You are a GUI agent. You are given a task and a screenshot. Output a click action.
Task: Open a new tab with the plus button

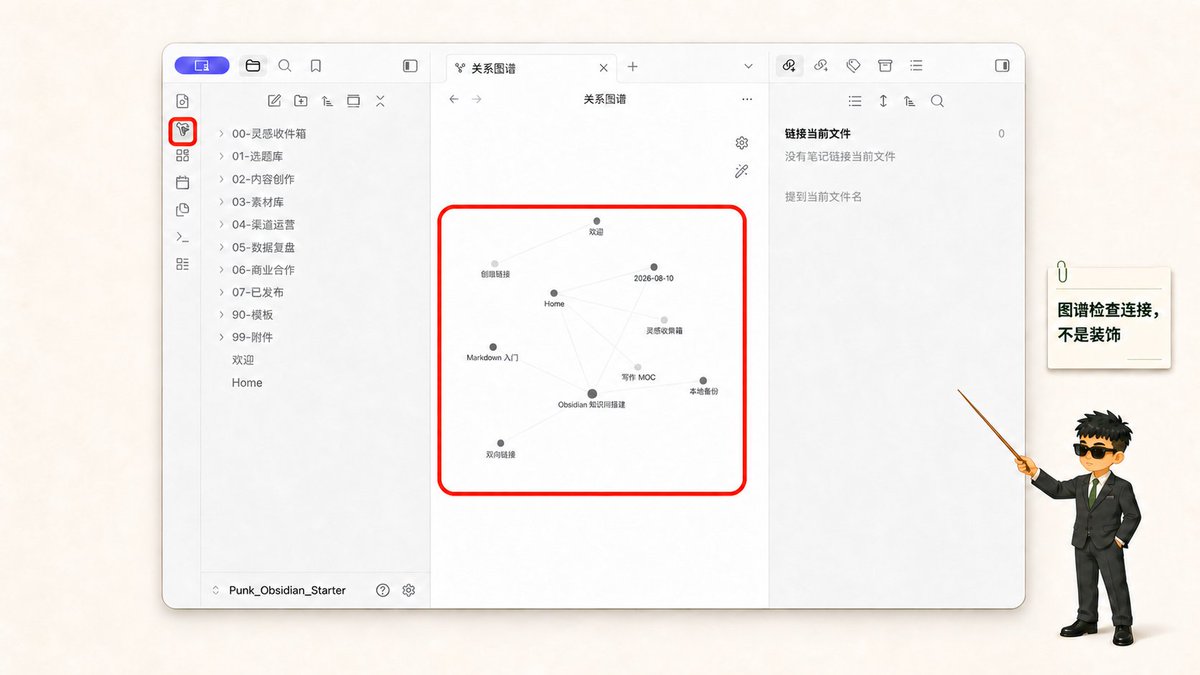click(633, 67)
